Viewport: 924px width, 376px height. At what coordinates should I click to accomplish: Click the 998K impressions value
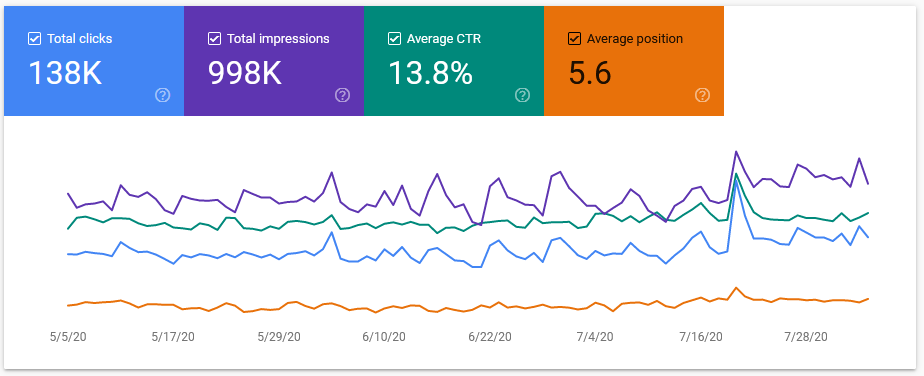point(245,74)
